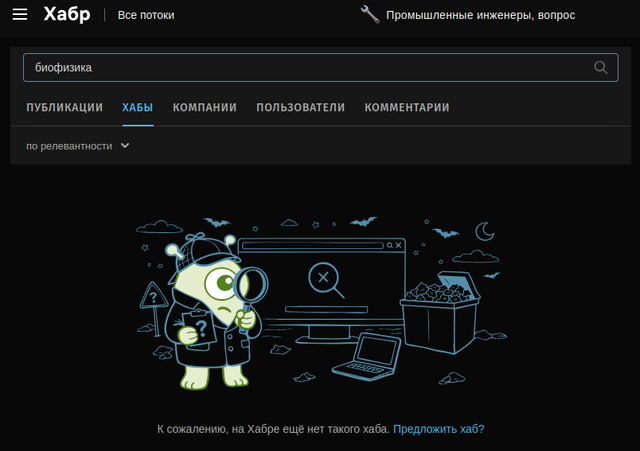Open the Промышленные инженеры, вопрос banner link
Viewport: 640px width, 451px height.
pos(480,15)
